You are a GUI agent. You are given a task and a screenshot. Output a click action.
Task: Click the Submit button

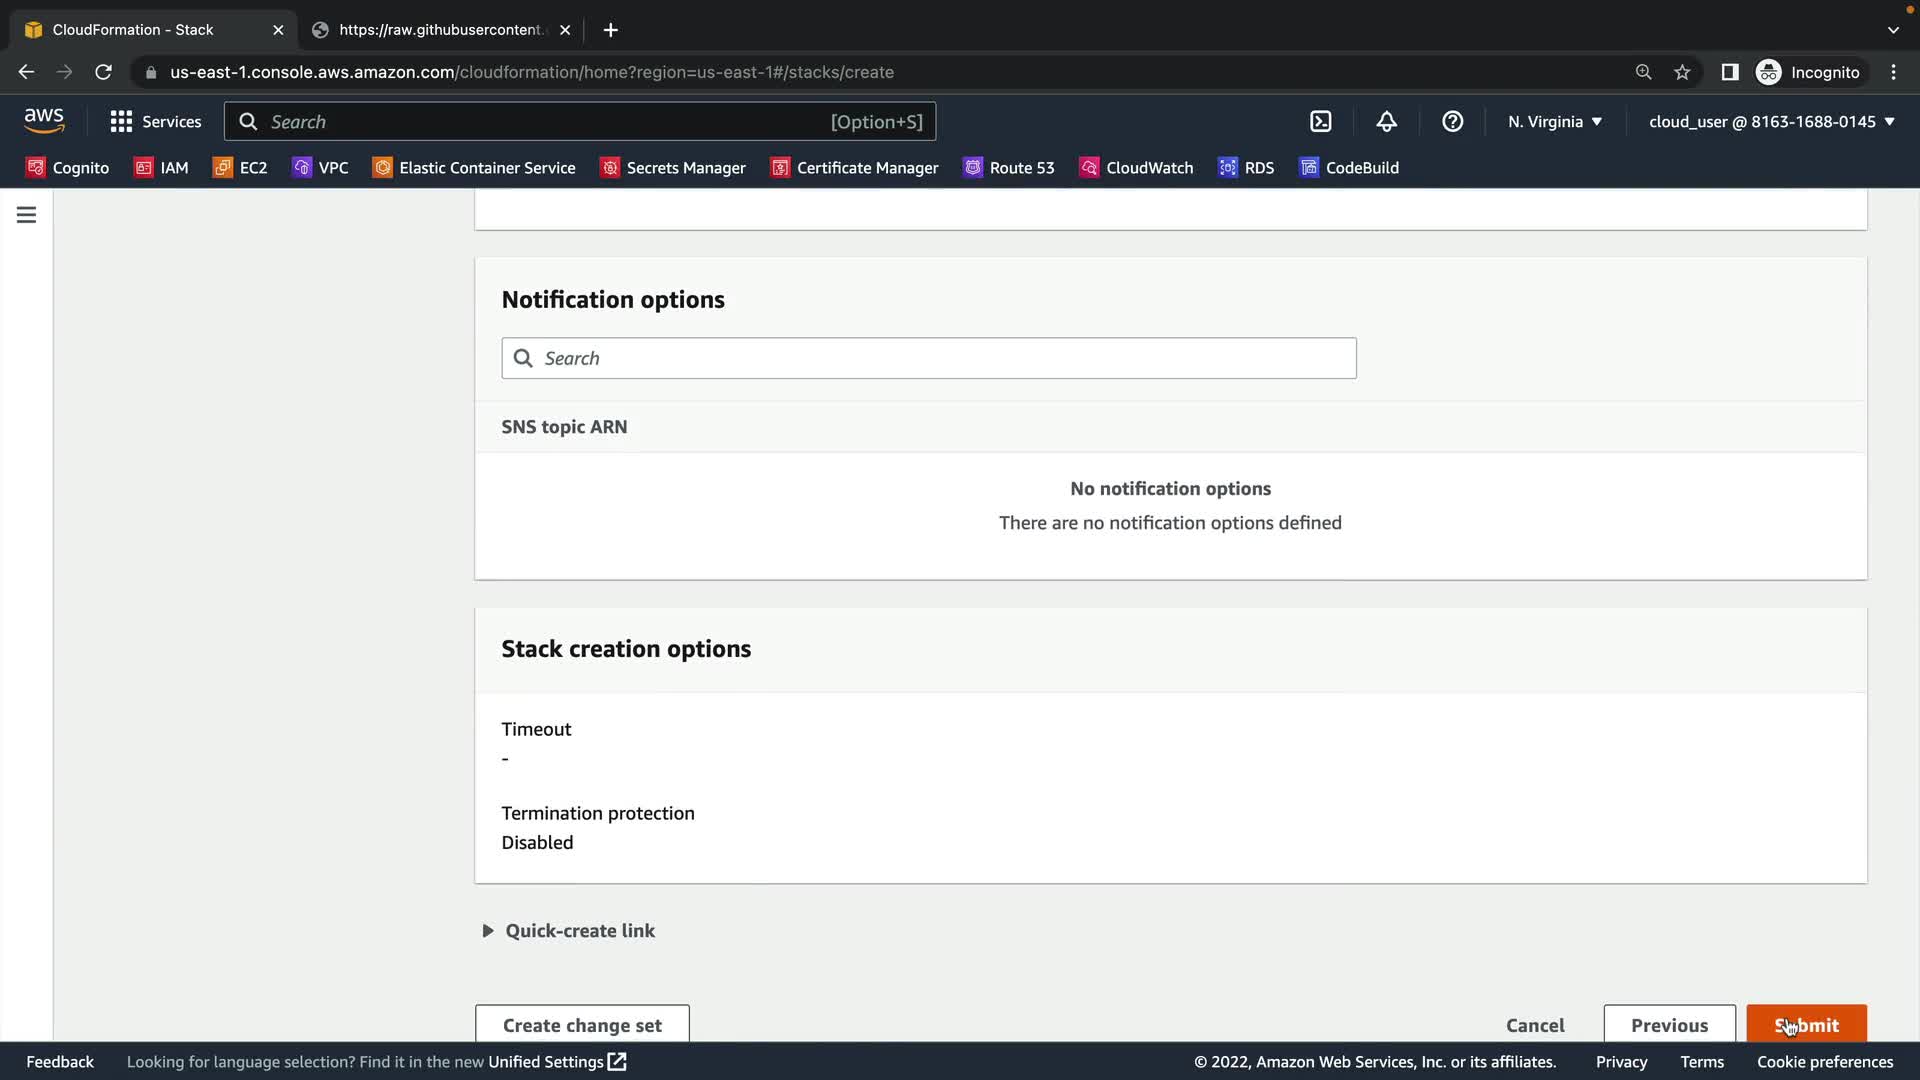click(x=1806, y=1024)
